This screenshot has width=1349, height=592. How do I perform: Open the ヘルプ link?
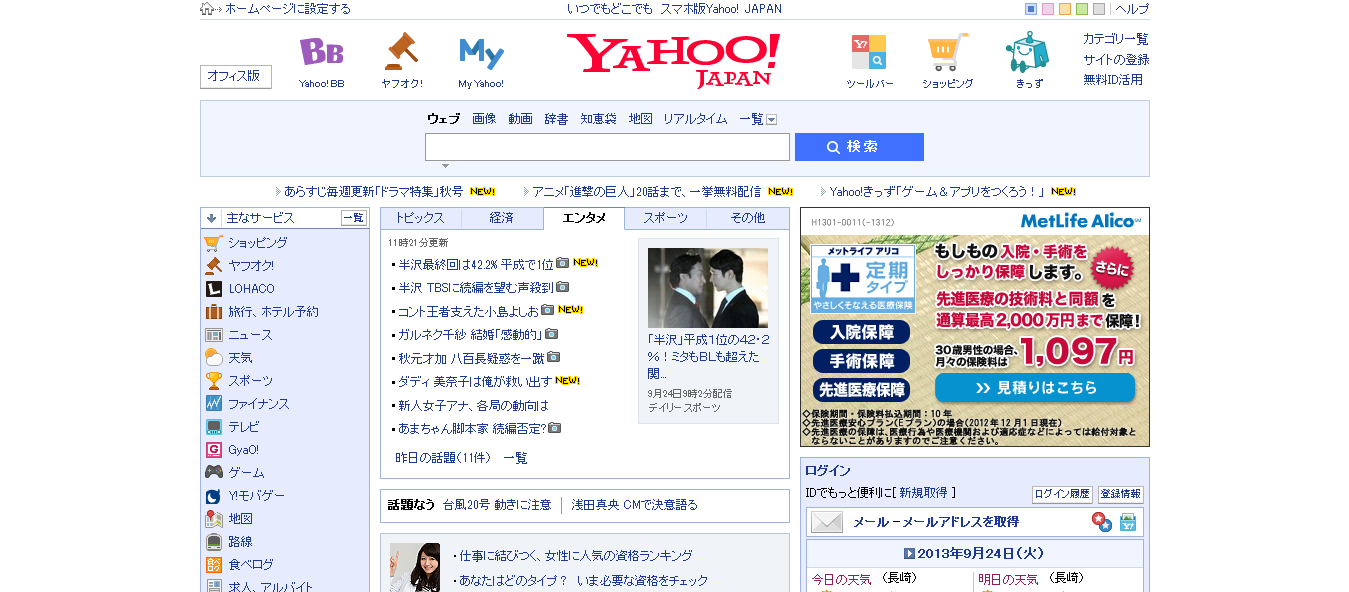tap(1132, 9)
